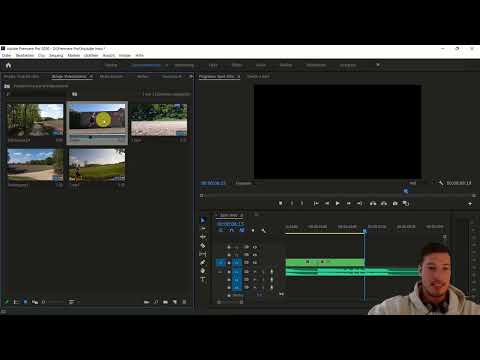Open timeline display settings wrench
This screenshot has width=480, height=360.
263,230
